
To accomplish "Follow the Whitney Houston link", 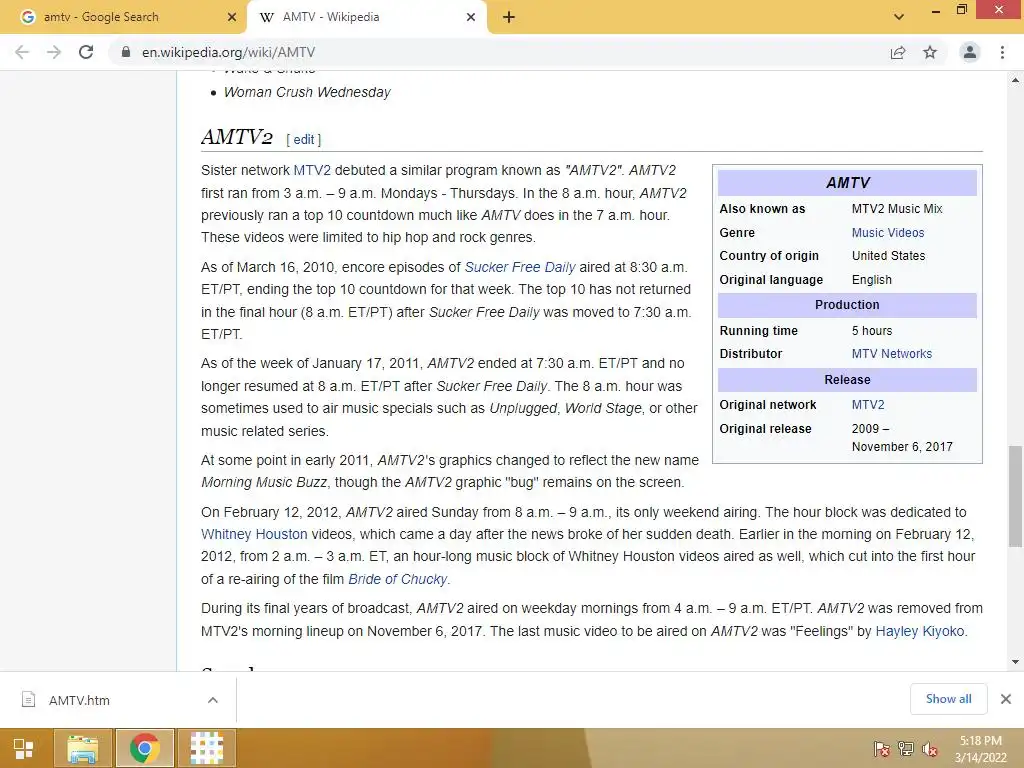I will point(254,534).
